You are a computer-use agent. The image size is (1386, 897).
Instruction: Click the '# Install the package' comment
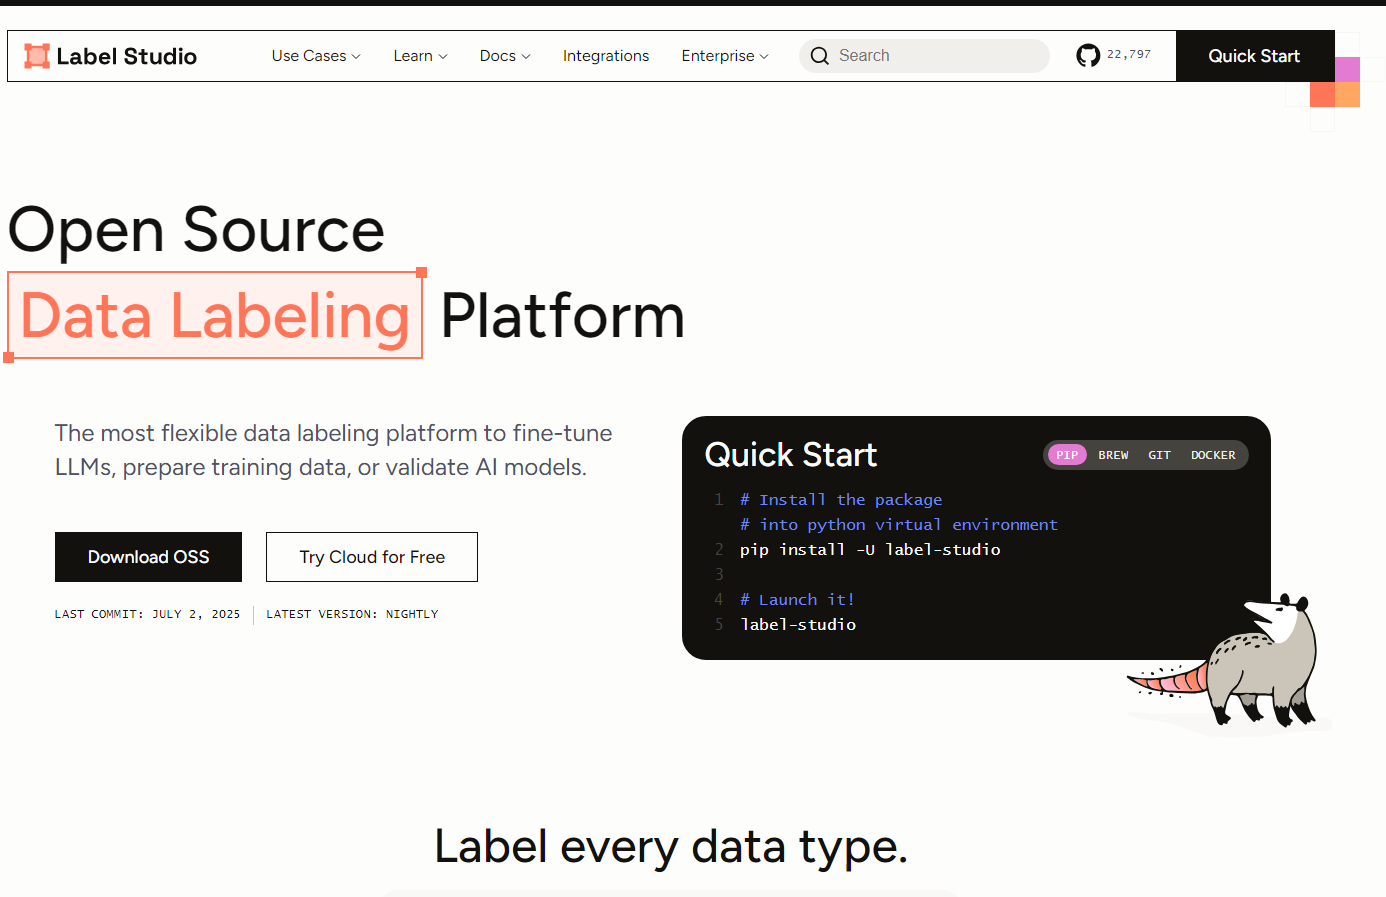(x=841, y=500)
